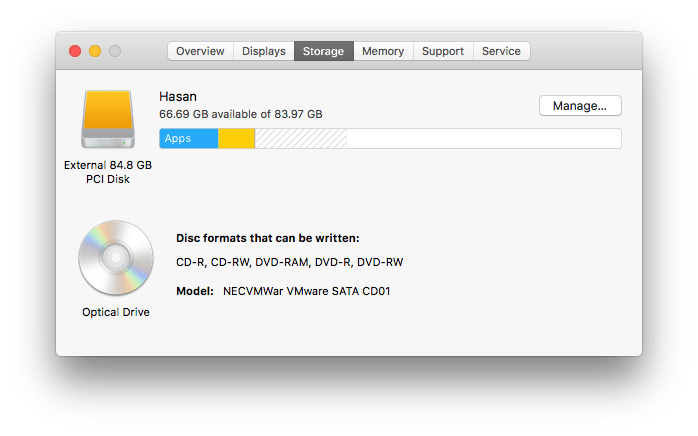Select the Storage tab
698x436 pixels.
point(323,51)
